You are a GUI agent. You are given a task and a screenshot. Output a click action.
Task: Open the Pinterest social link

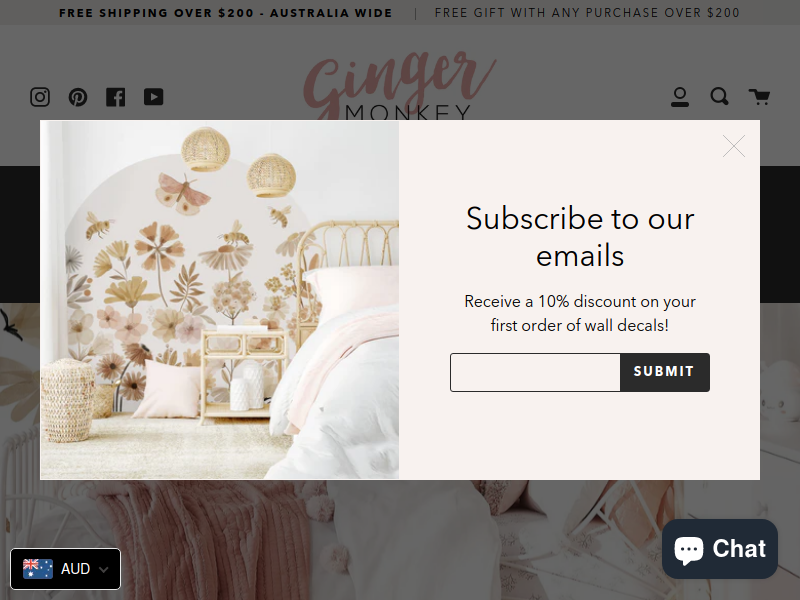(x=78, y=97)
